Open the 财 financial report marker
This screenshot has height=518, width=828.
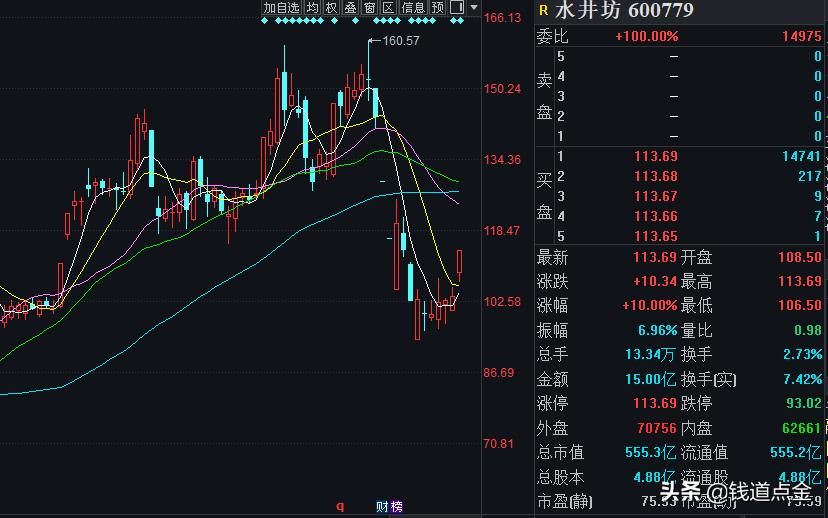click(x=382, y=507)
